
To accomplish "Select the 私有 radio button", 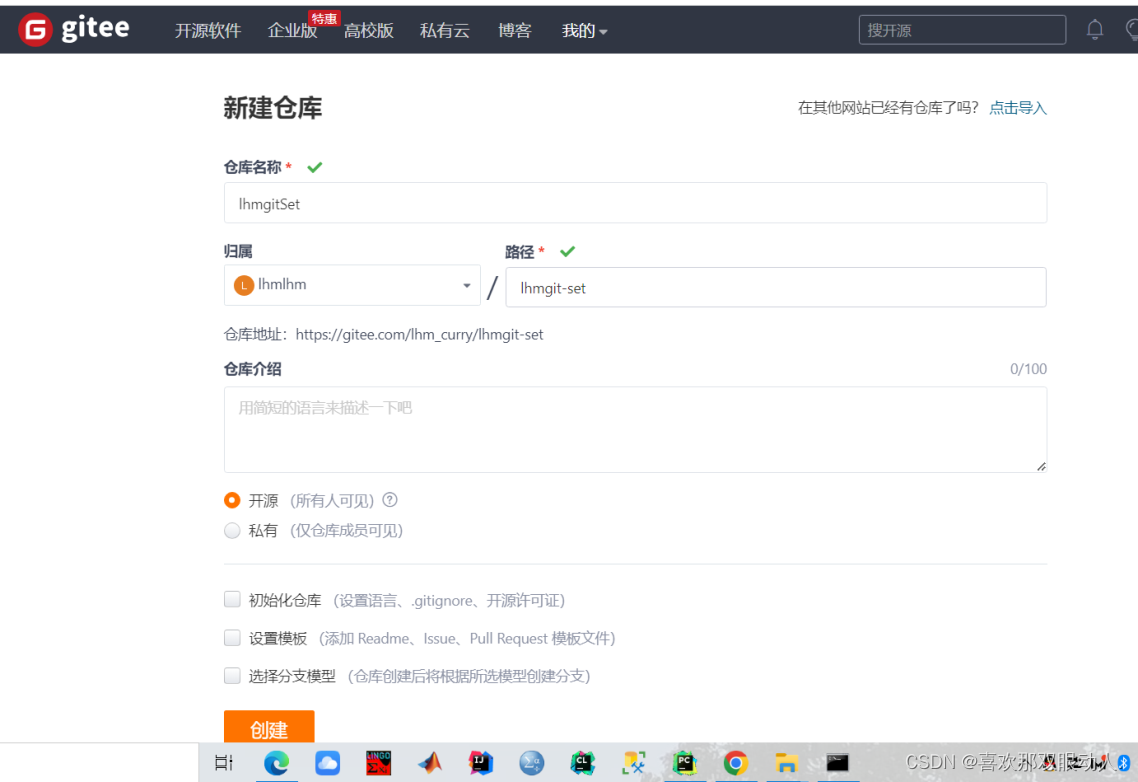I will pos(232,530).
